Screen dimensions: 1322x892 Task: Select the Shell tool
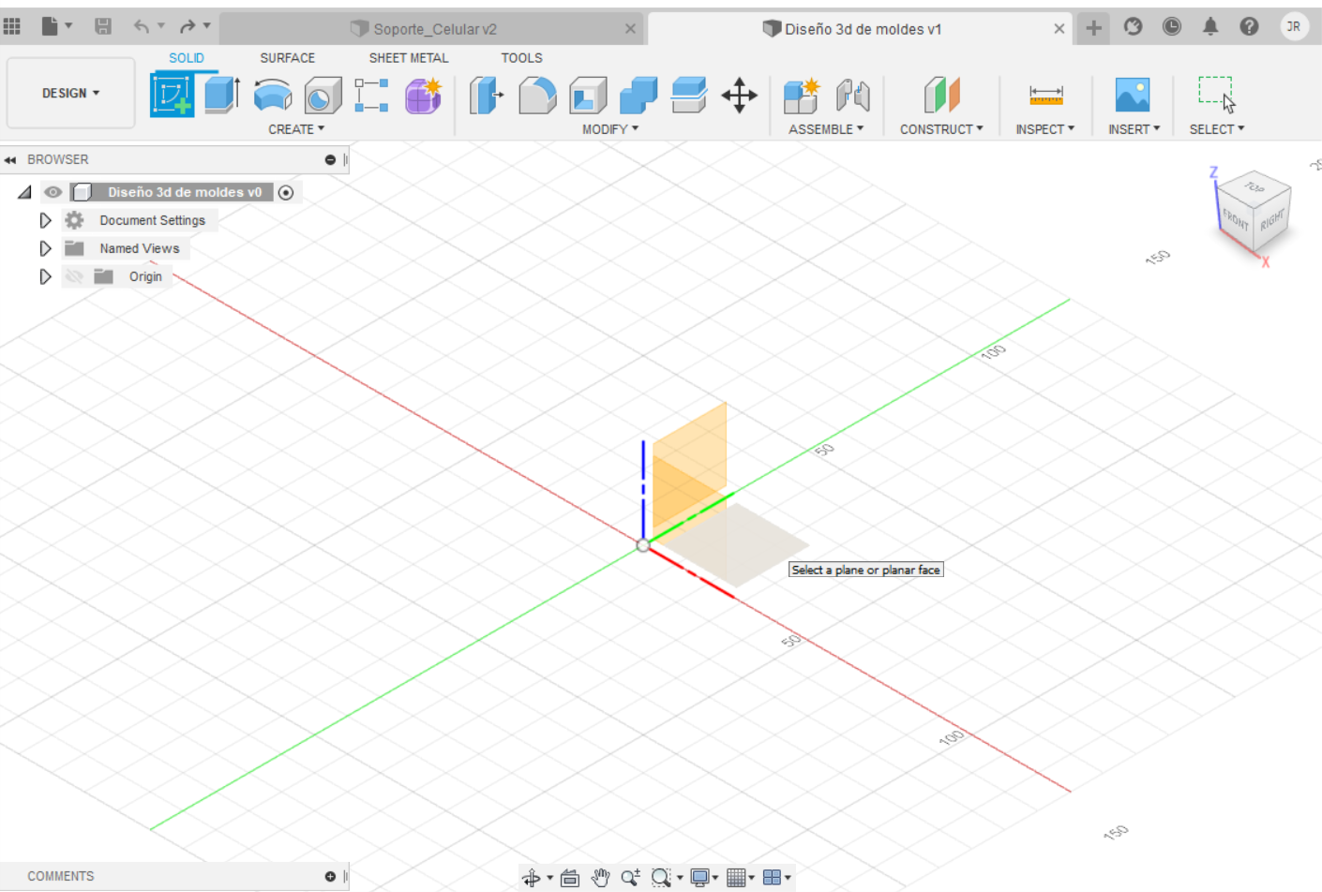[588, 96]
